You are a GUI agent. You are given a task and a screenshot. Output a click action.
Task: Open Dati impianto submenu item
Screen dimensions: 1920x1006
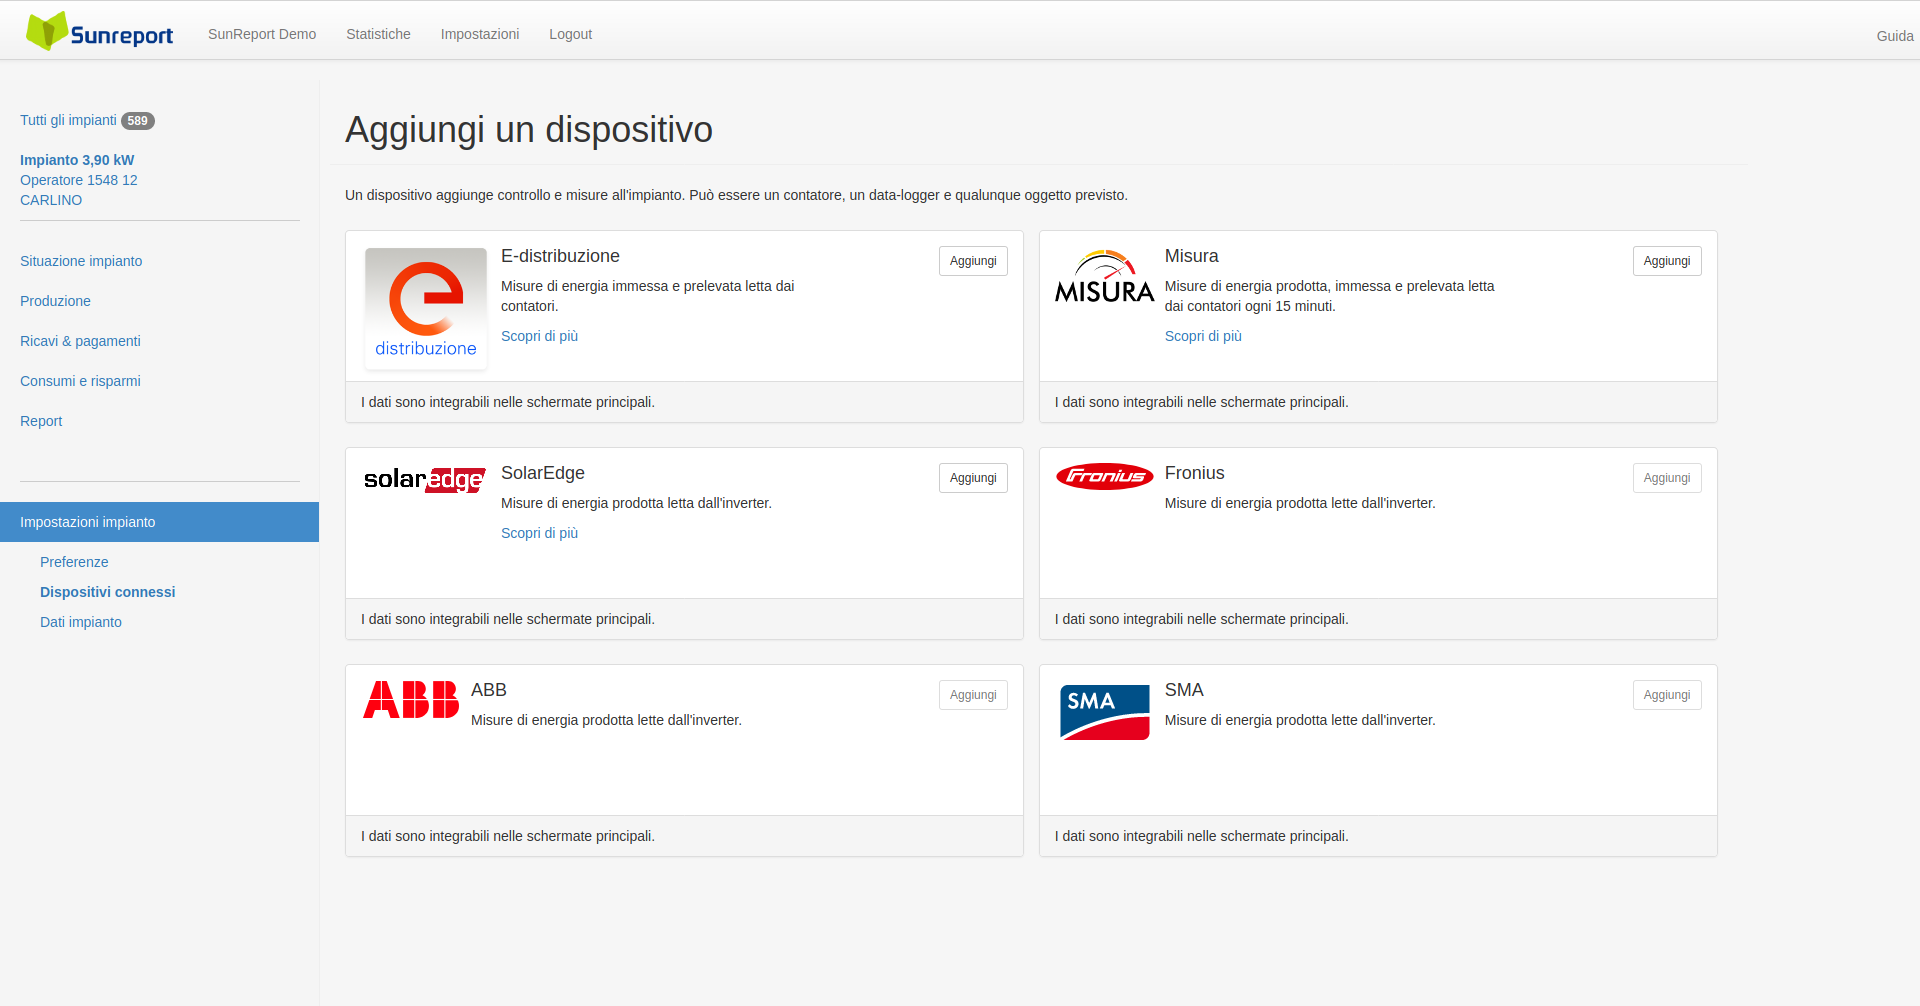pyautogui.click(x=81, y=622)
